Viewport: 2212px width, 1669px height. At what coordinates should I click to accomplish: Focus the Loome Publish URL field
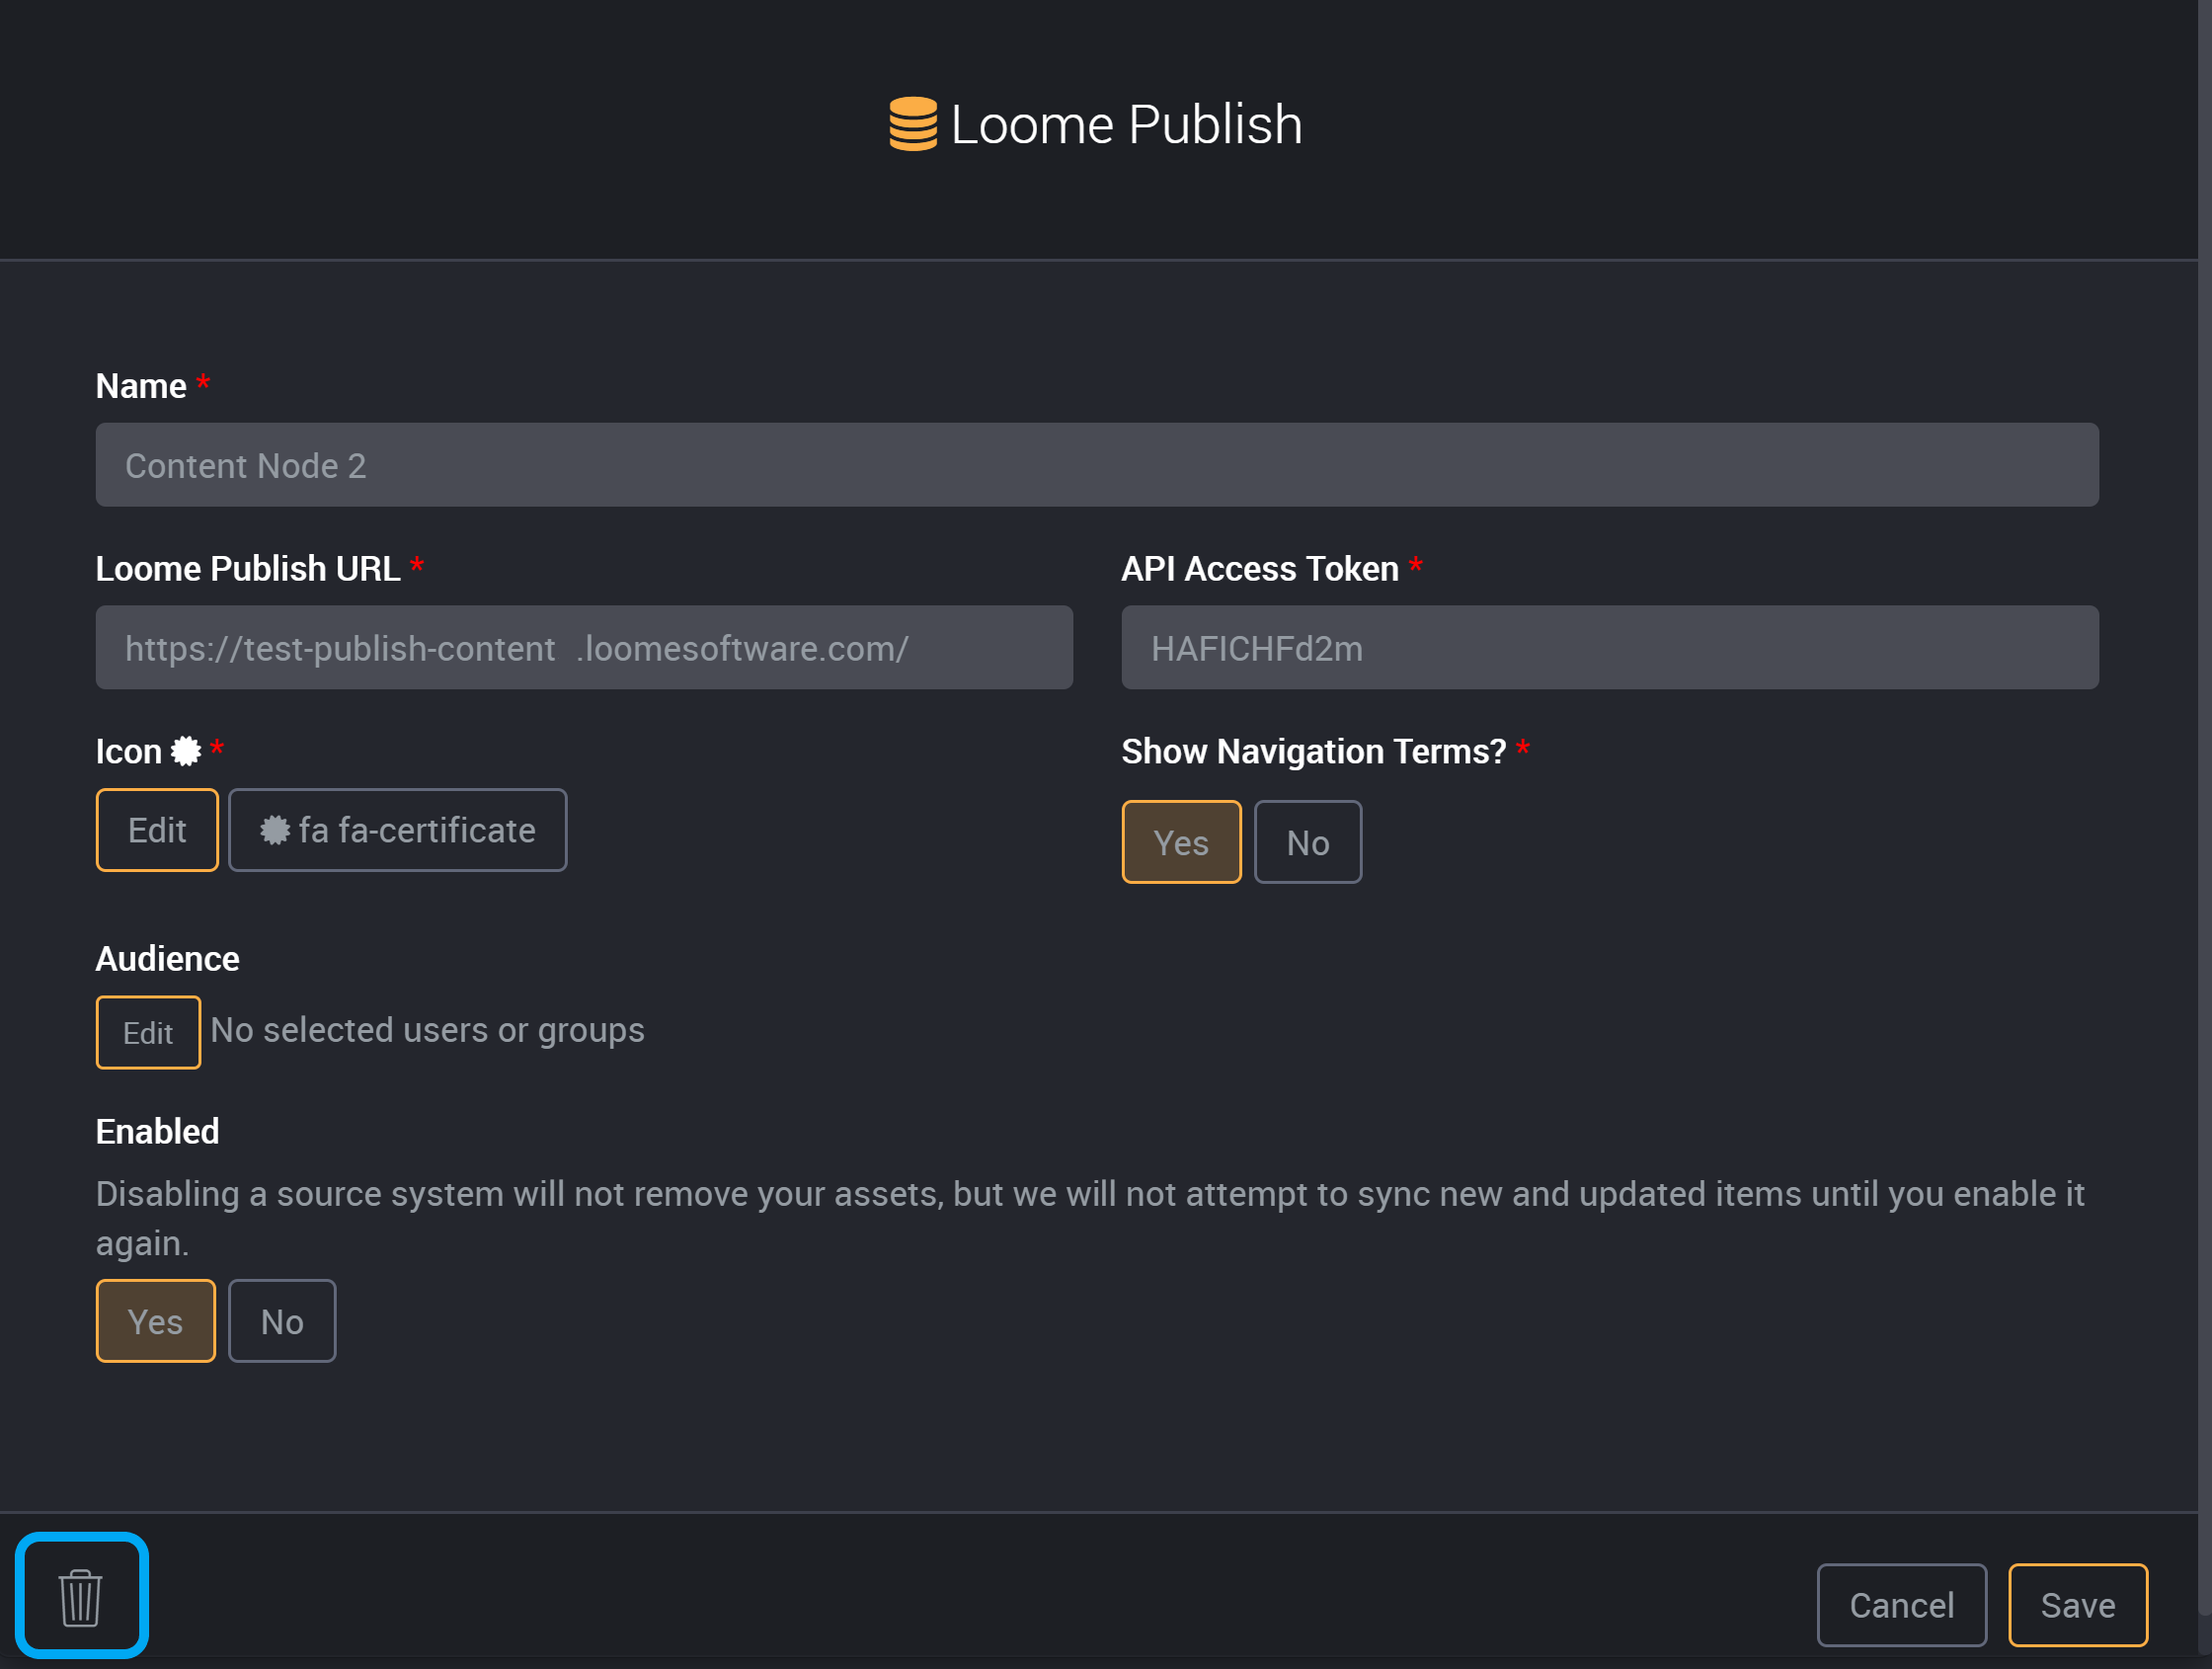tap(584, 647)
